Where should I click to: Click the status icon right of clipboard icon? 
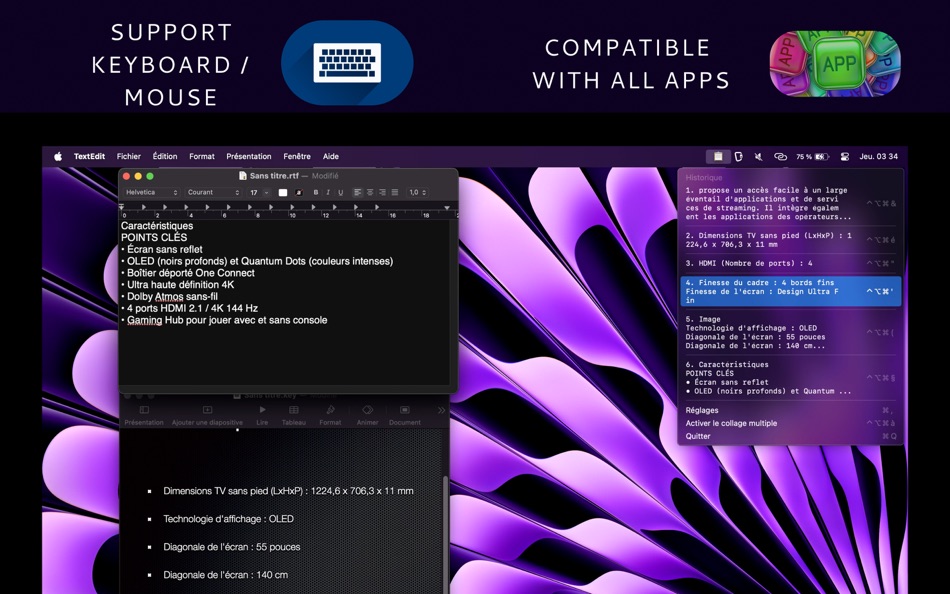[739, 156]
